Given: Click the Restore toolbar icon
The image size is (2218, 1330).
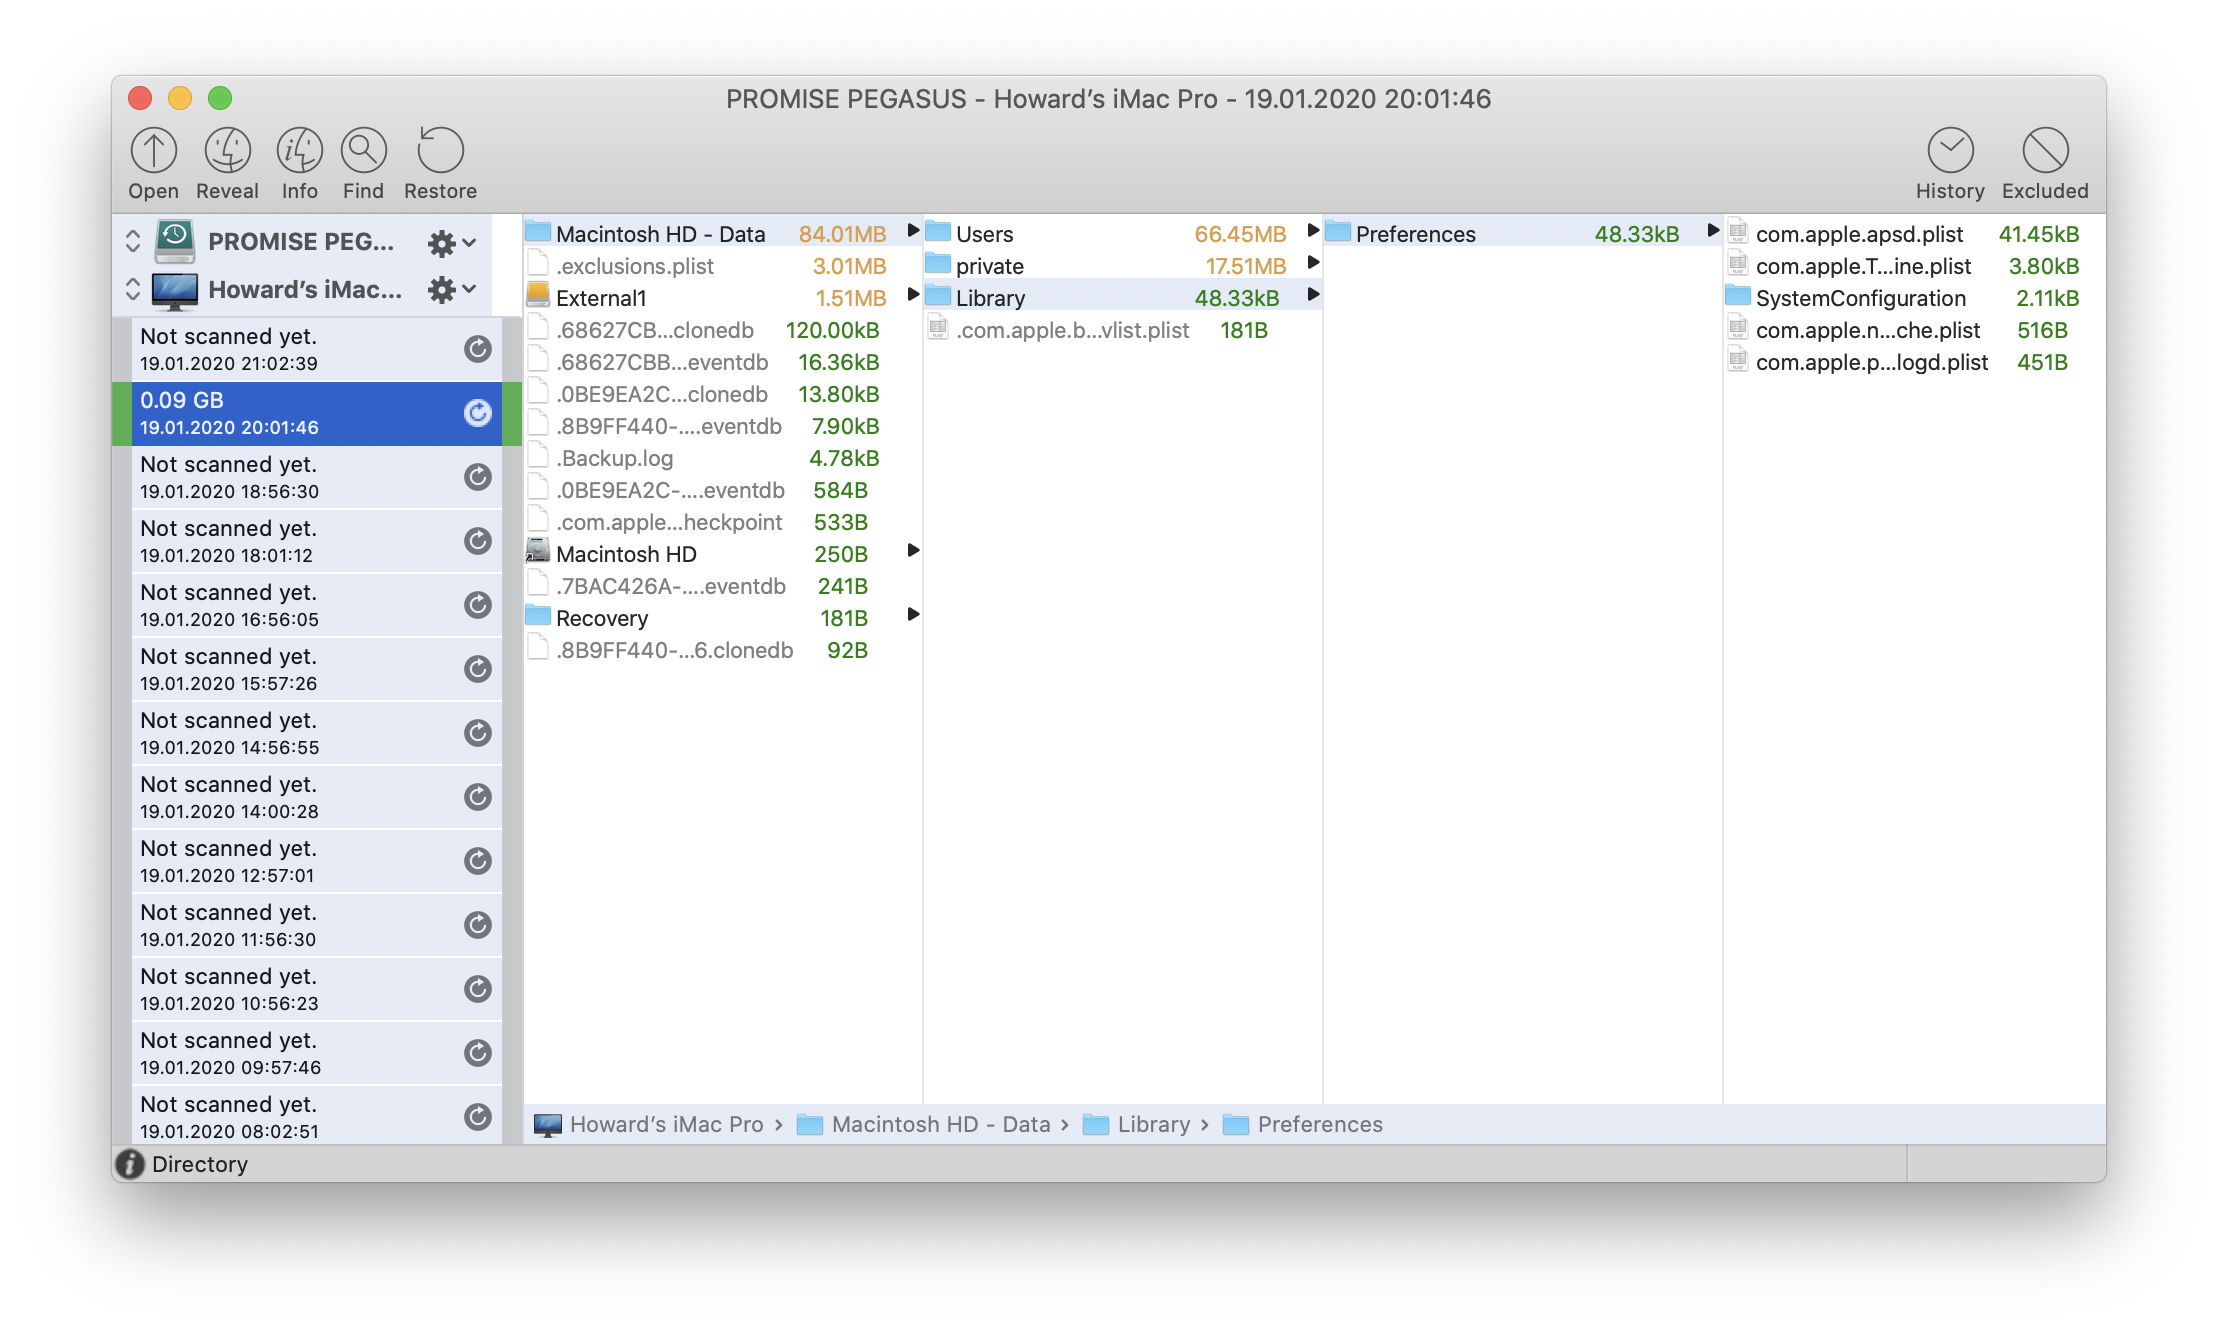Looking at the screenshot, I should pyautogui.click(x=440, y=151).
